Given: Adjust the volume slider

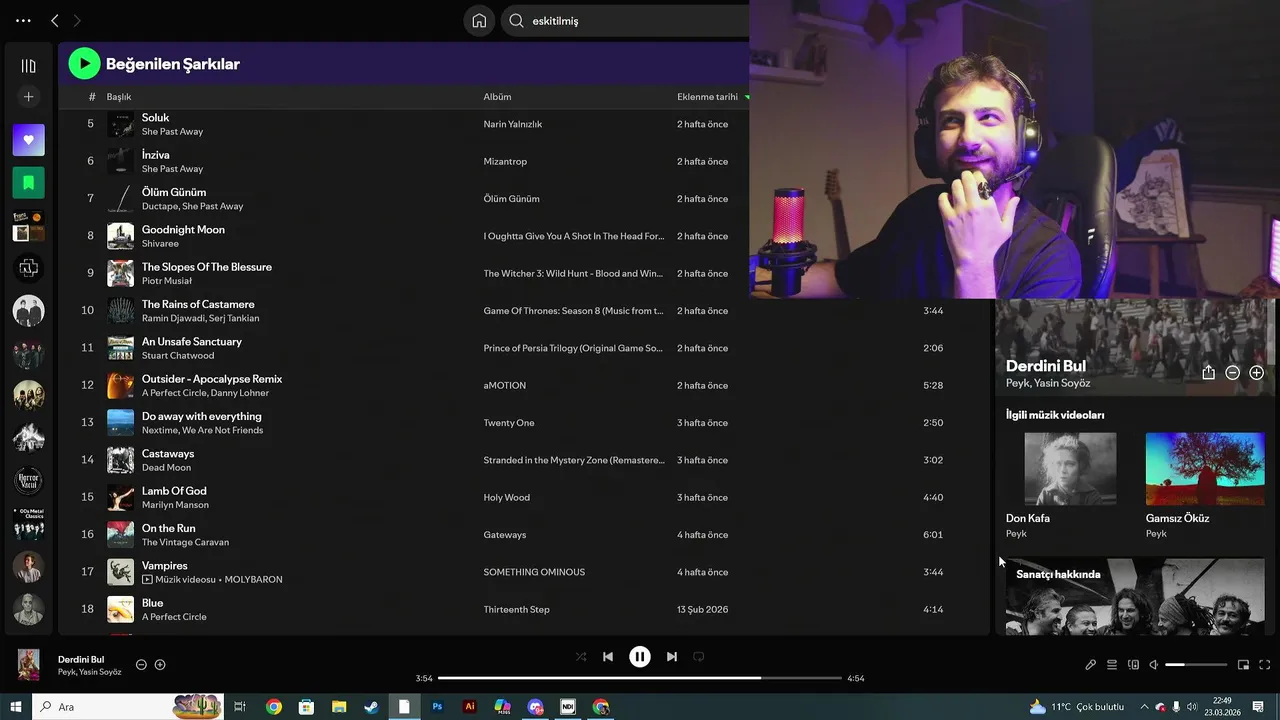Looking at the screenshot, I should point(1196,665).
